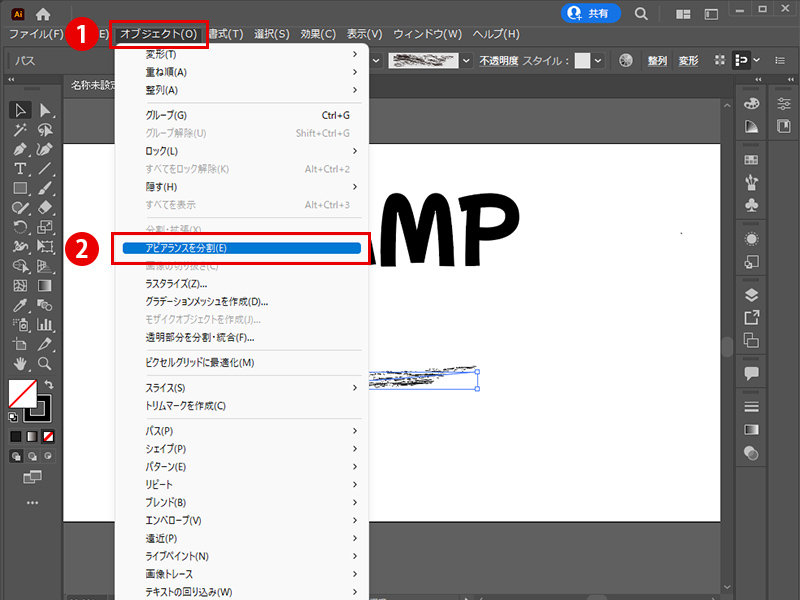The width and height of the screenshot is (800, 600).
Task: Open the Swatches panel
Action: point(752,160)
